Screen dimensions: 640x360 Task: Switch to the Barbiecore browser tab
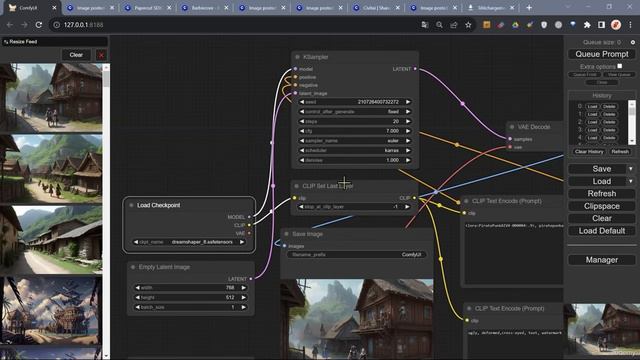point(204,8)
